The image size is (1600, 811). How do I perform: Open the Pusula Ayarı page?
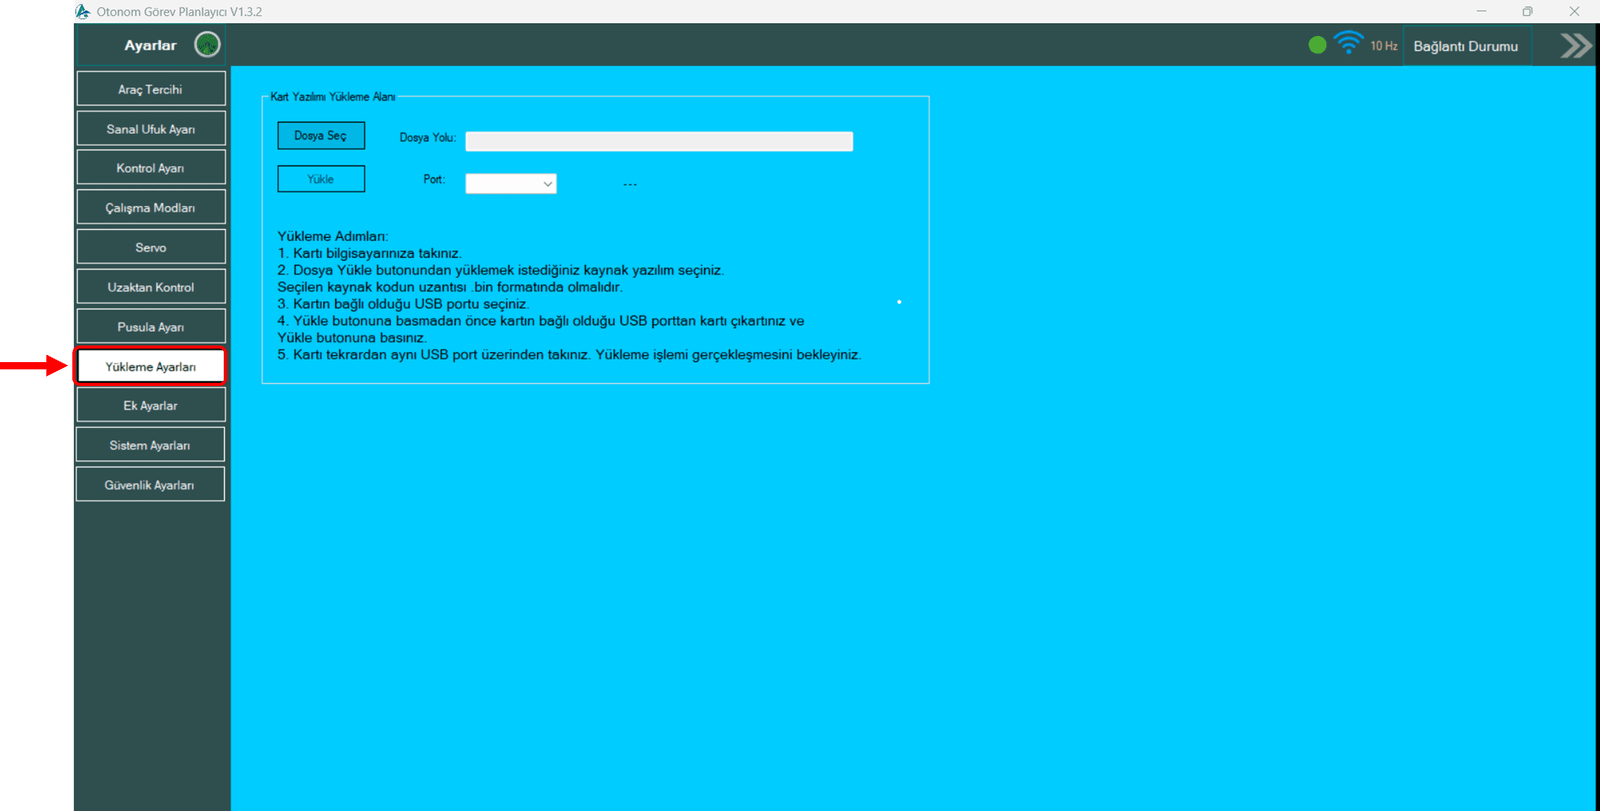151,327
